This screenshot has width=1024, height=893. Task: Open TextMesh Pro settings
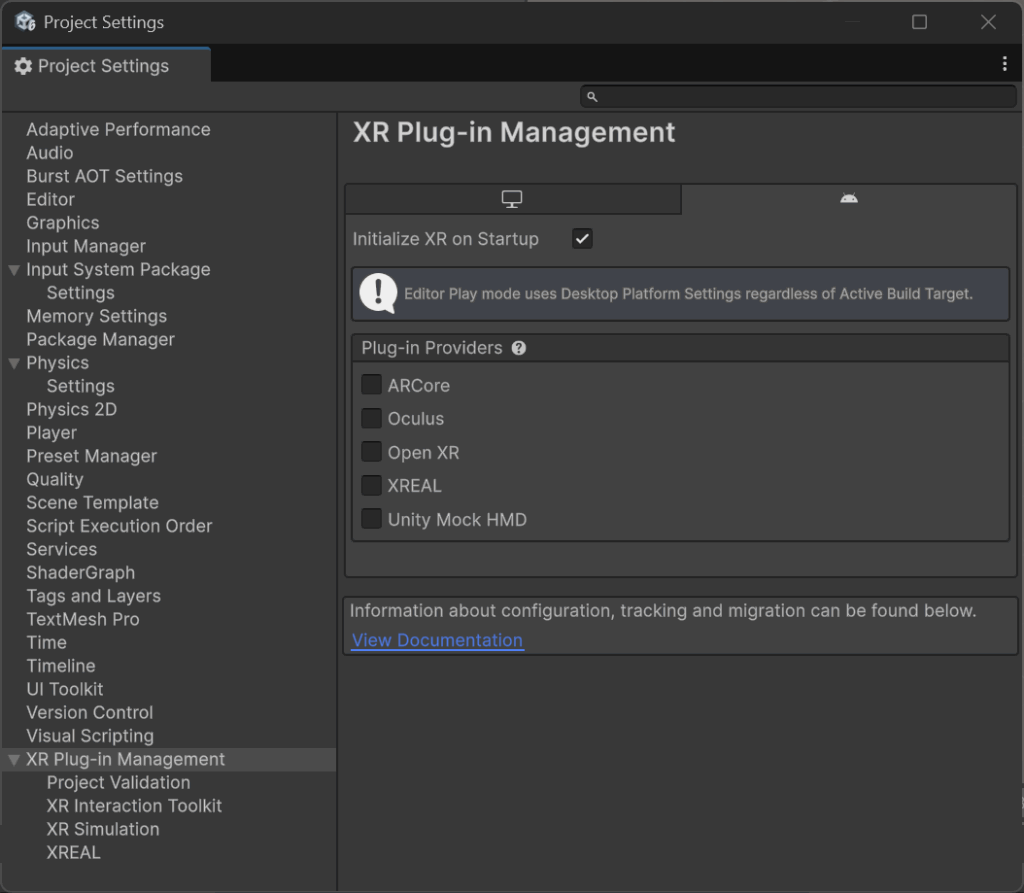pyautogui.click(x=83, y=619)
